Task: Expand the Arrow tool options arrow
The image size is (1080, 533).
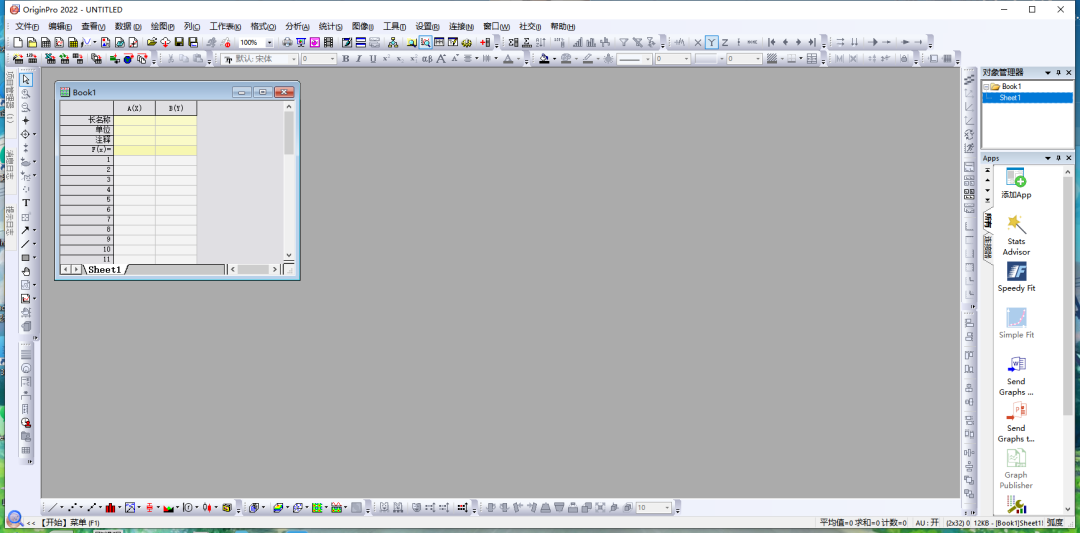Action: click(34, 230)
